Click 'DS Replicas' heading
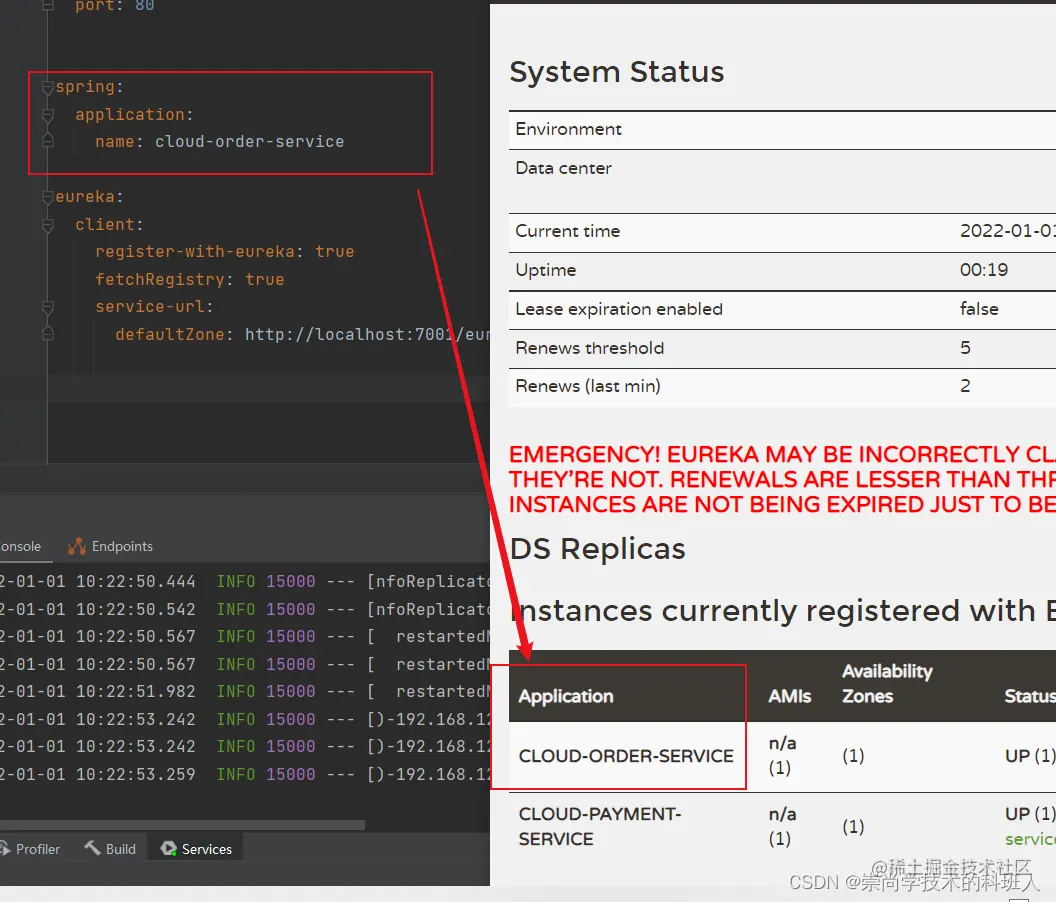Image resolution: width=1056 pixels, height=902 pixels. coord(598,549)
